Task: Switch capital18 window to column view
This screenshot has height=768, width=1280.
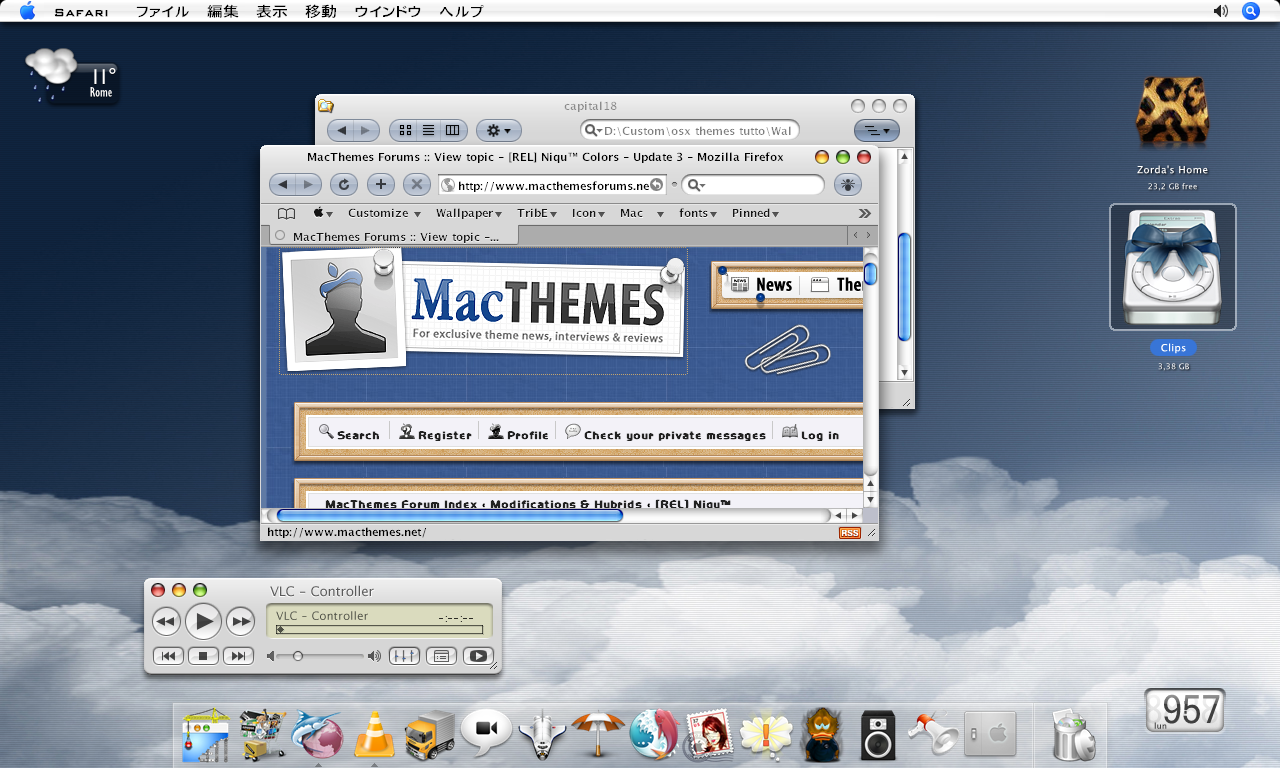Action: pos(452,130)
